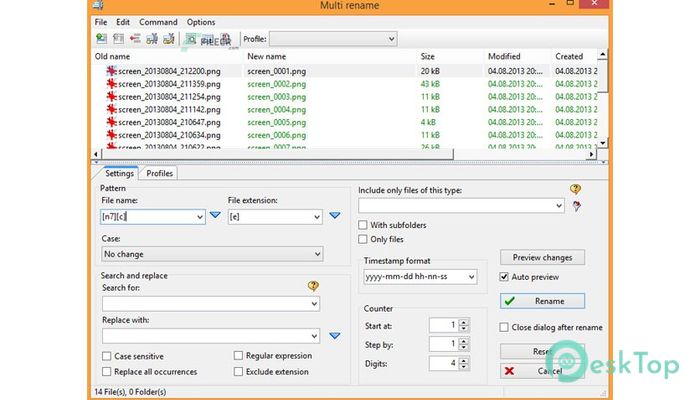Open the Search for dropdown
The height and width of the screenshot is (400, 700).
tap(314, 304)
